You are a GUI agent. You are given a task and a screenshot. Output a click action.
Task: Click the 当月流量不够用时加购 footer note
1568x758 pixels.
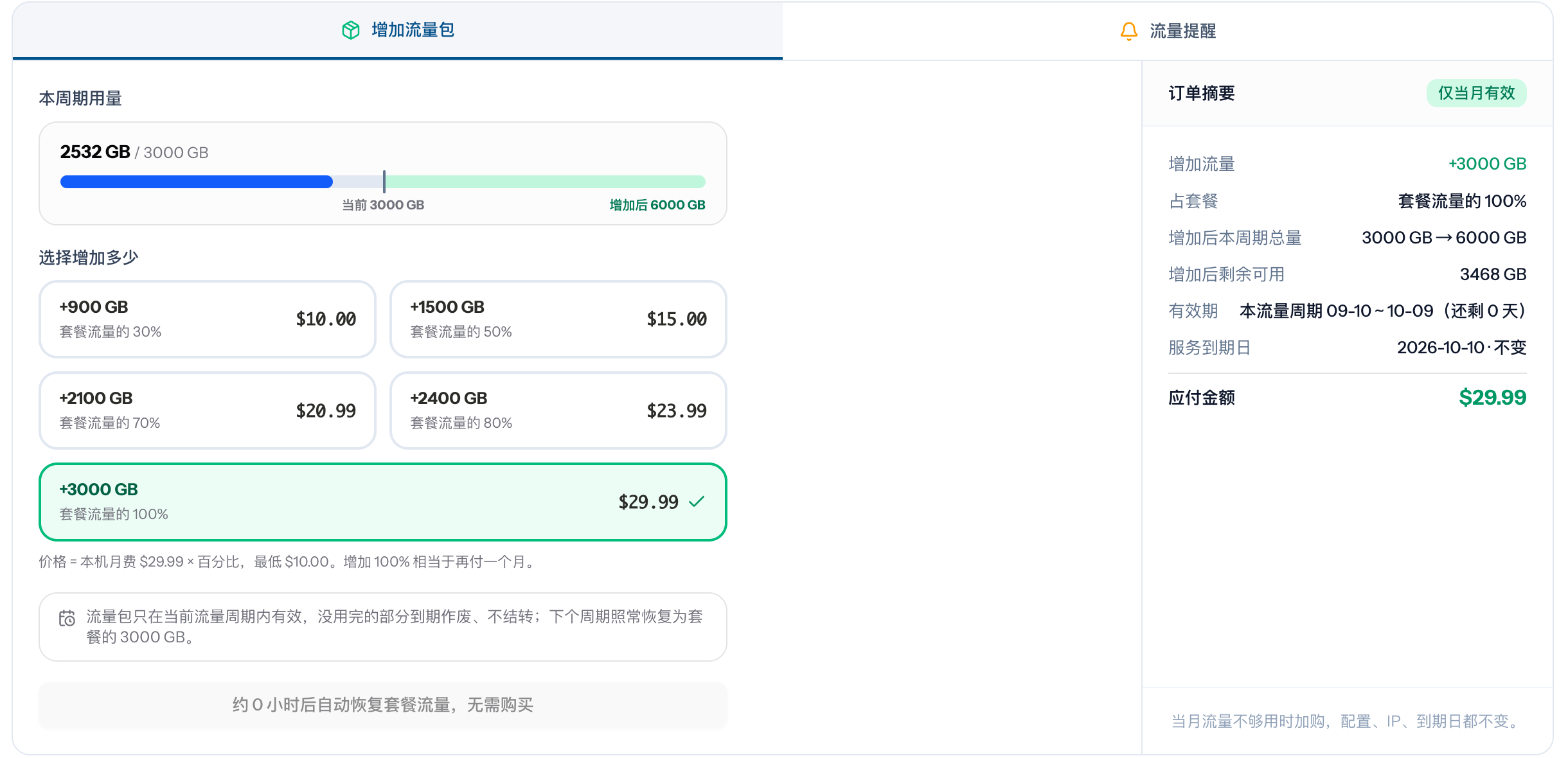(x=1348, y=721)
